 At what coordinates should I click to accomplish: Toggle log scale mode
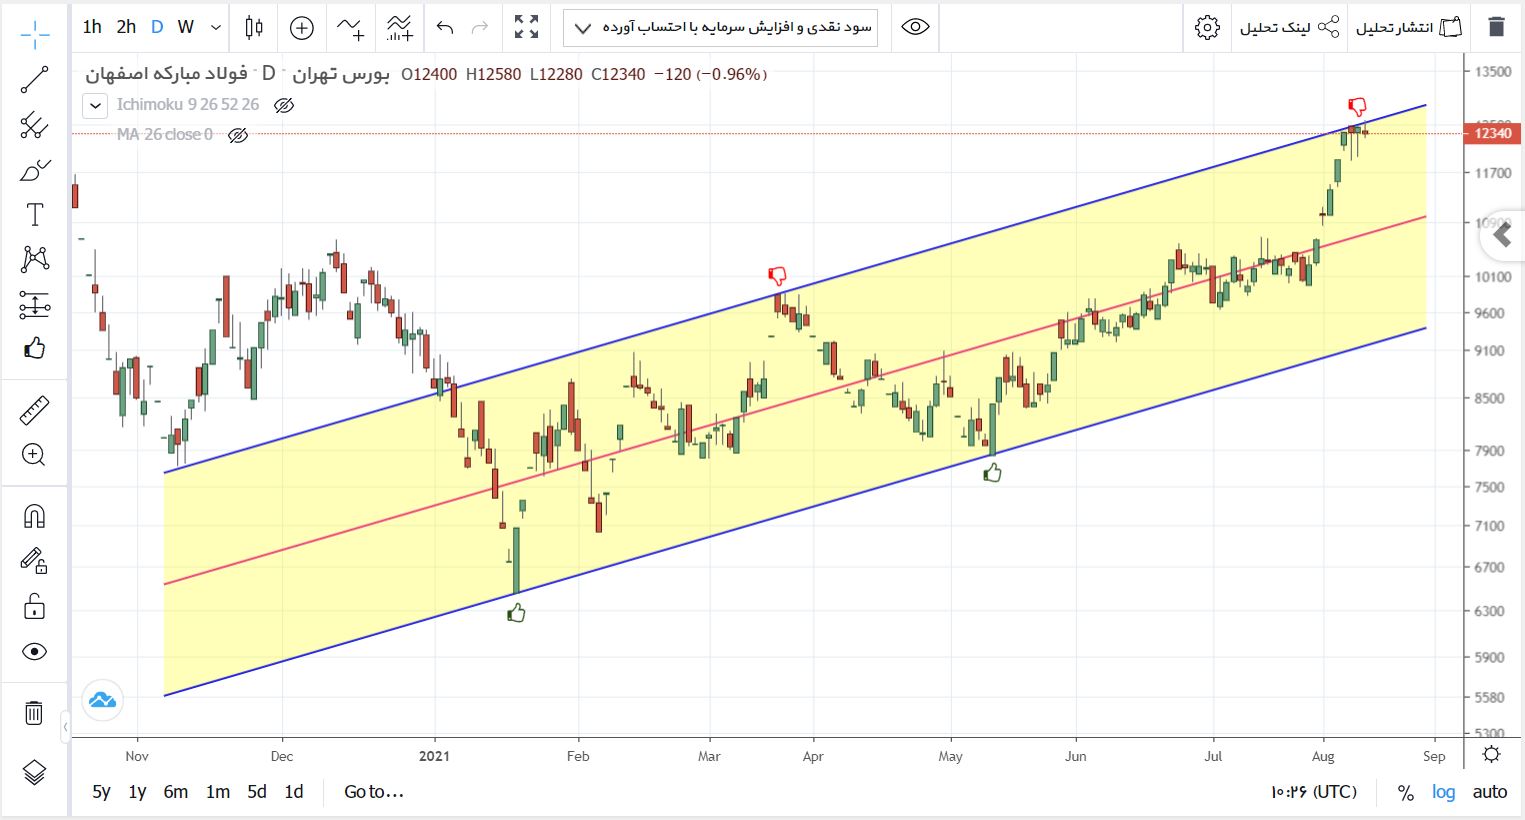coord(1443,792)
